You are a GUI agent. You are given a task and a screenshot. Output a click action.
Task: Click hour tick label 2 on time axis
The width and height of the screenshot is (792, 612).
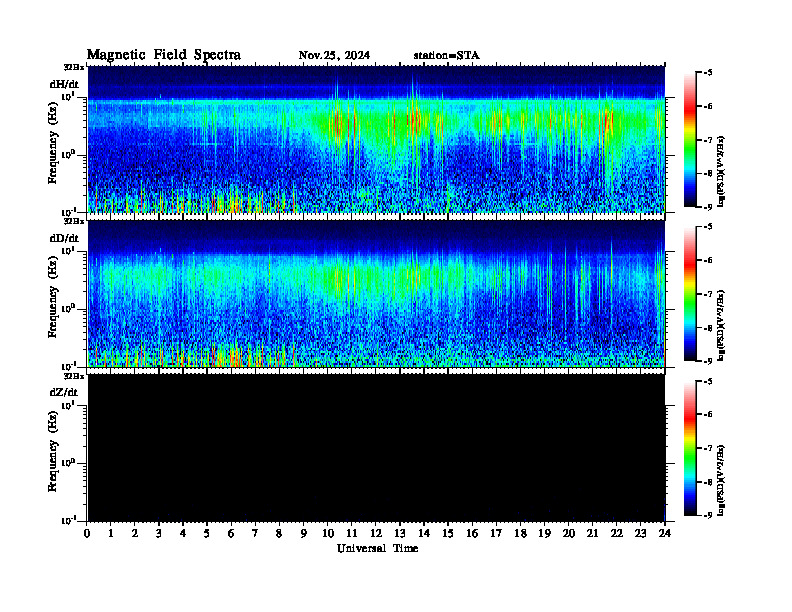(x=135, y=534)
